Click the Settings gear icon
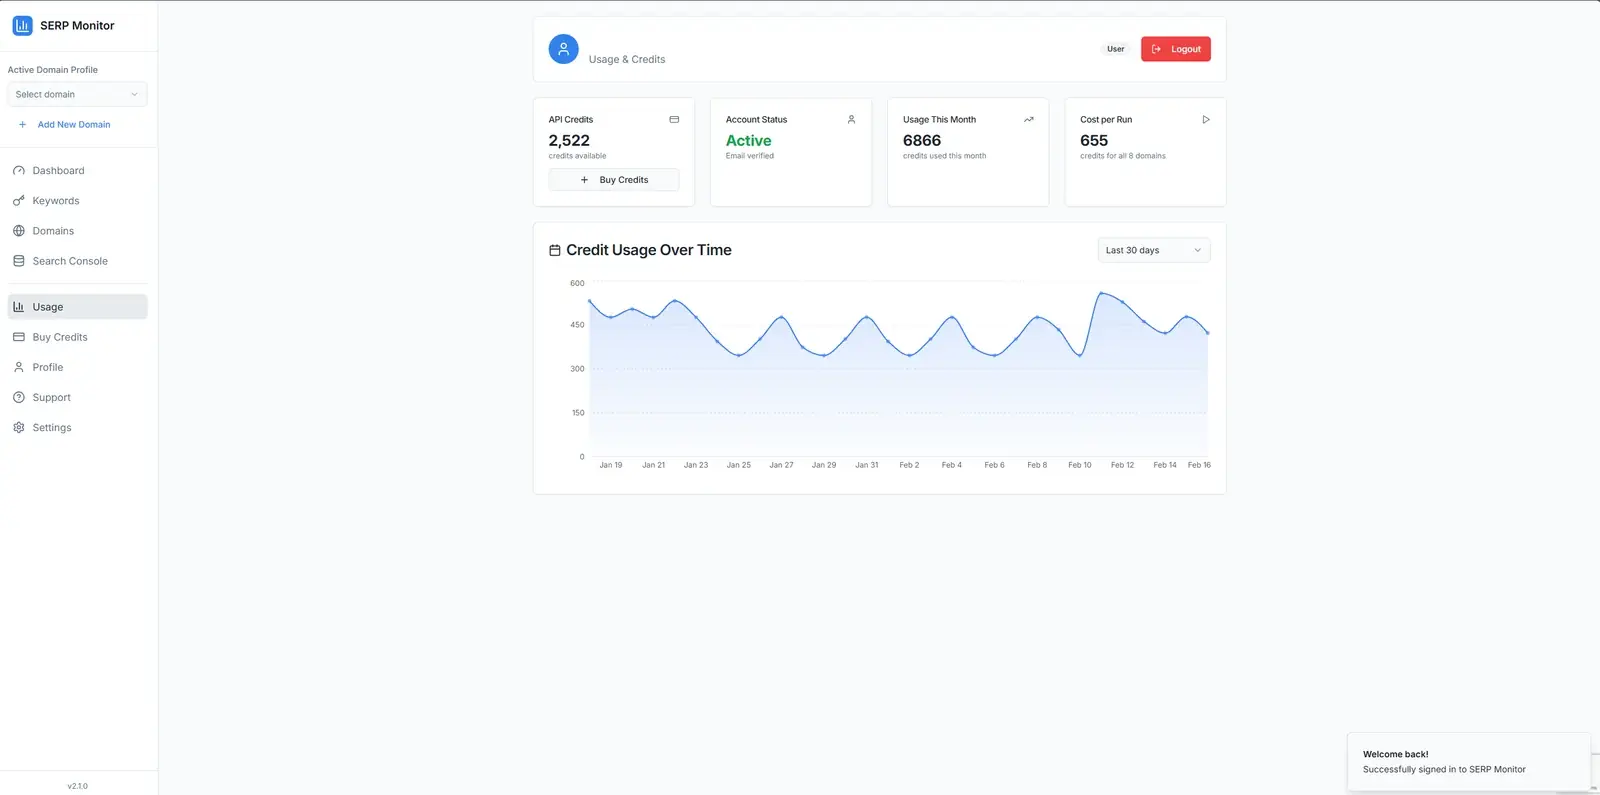 click(x=18, y=427)
